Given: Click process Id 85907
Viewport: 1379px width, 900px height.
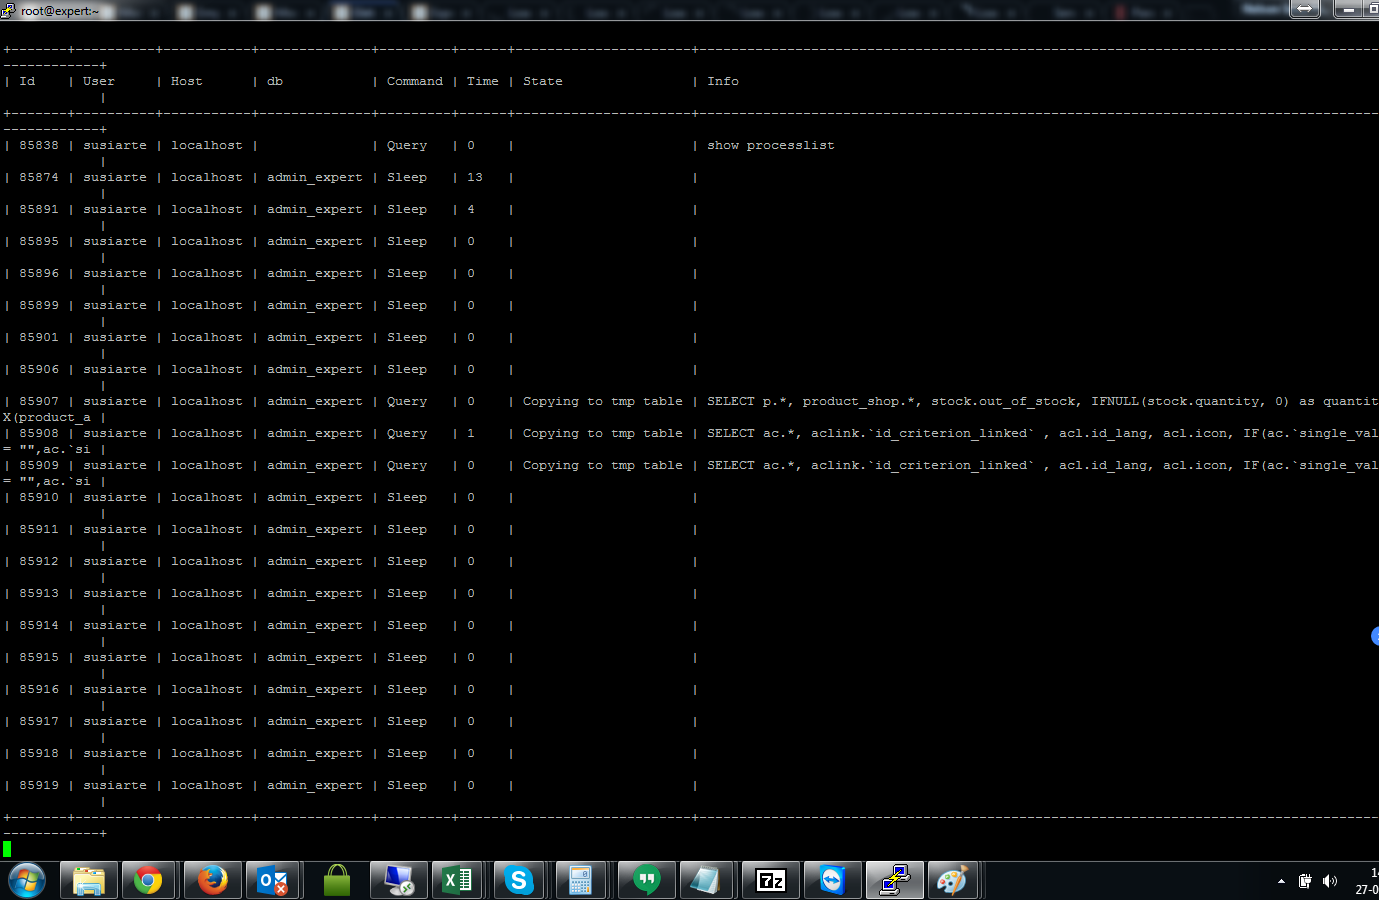Looking at the screenshot, I should tap(39, 402).
